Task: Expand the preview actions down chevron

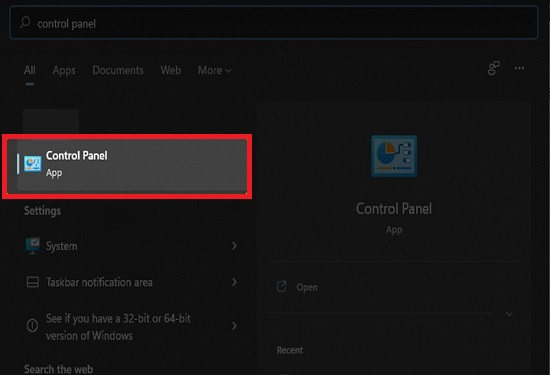Action: pos(509,314)
